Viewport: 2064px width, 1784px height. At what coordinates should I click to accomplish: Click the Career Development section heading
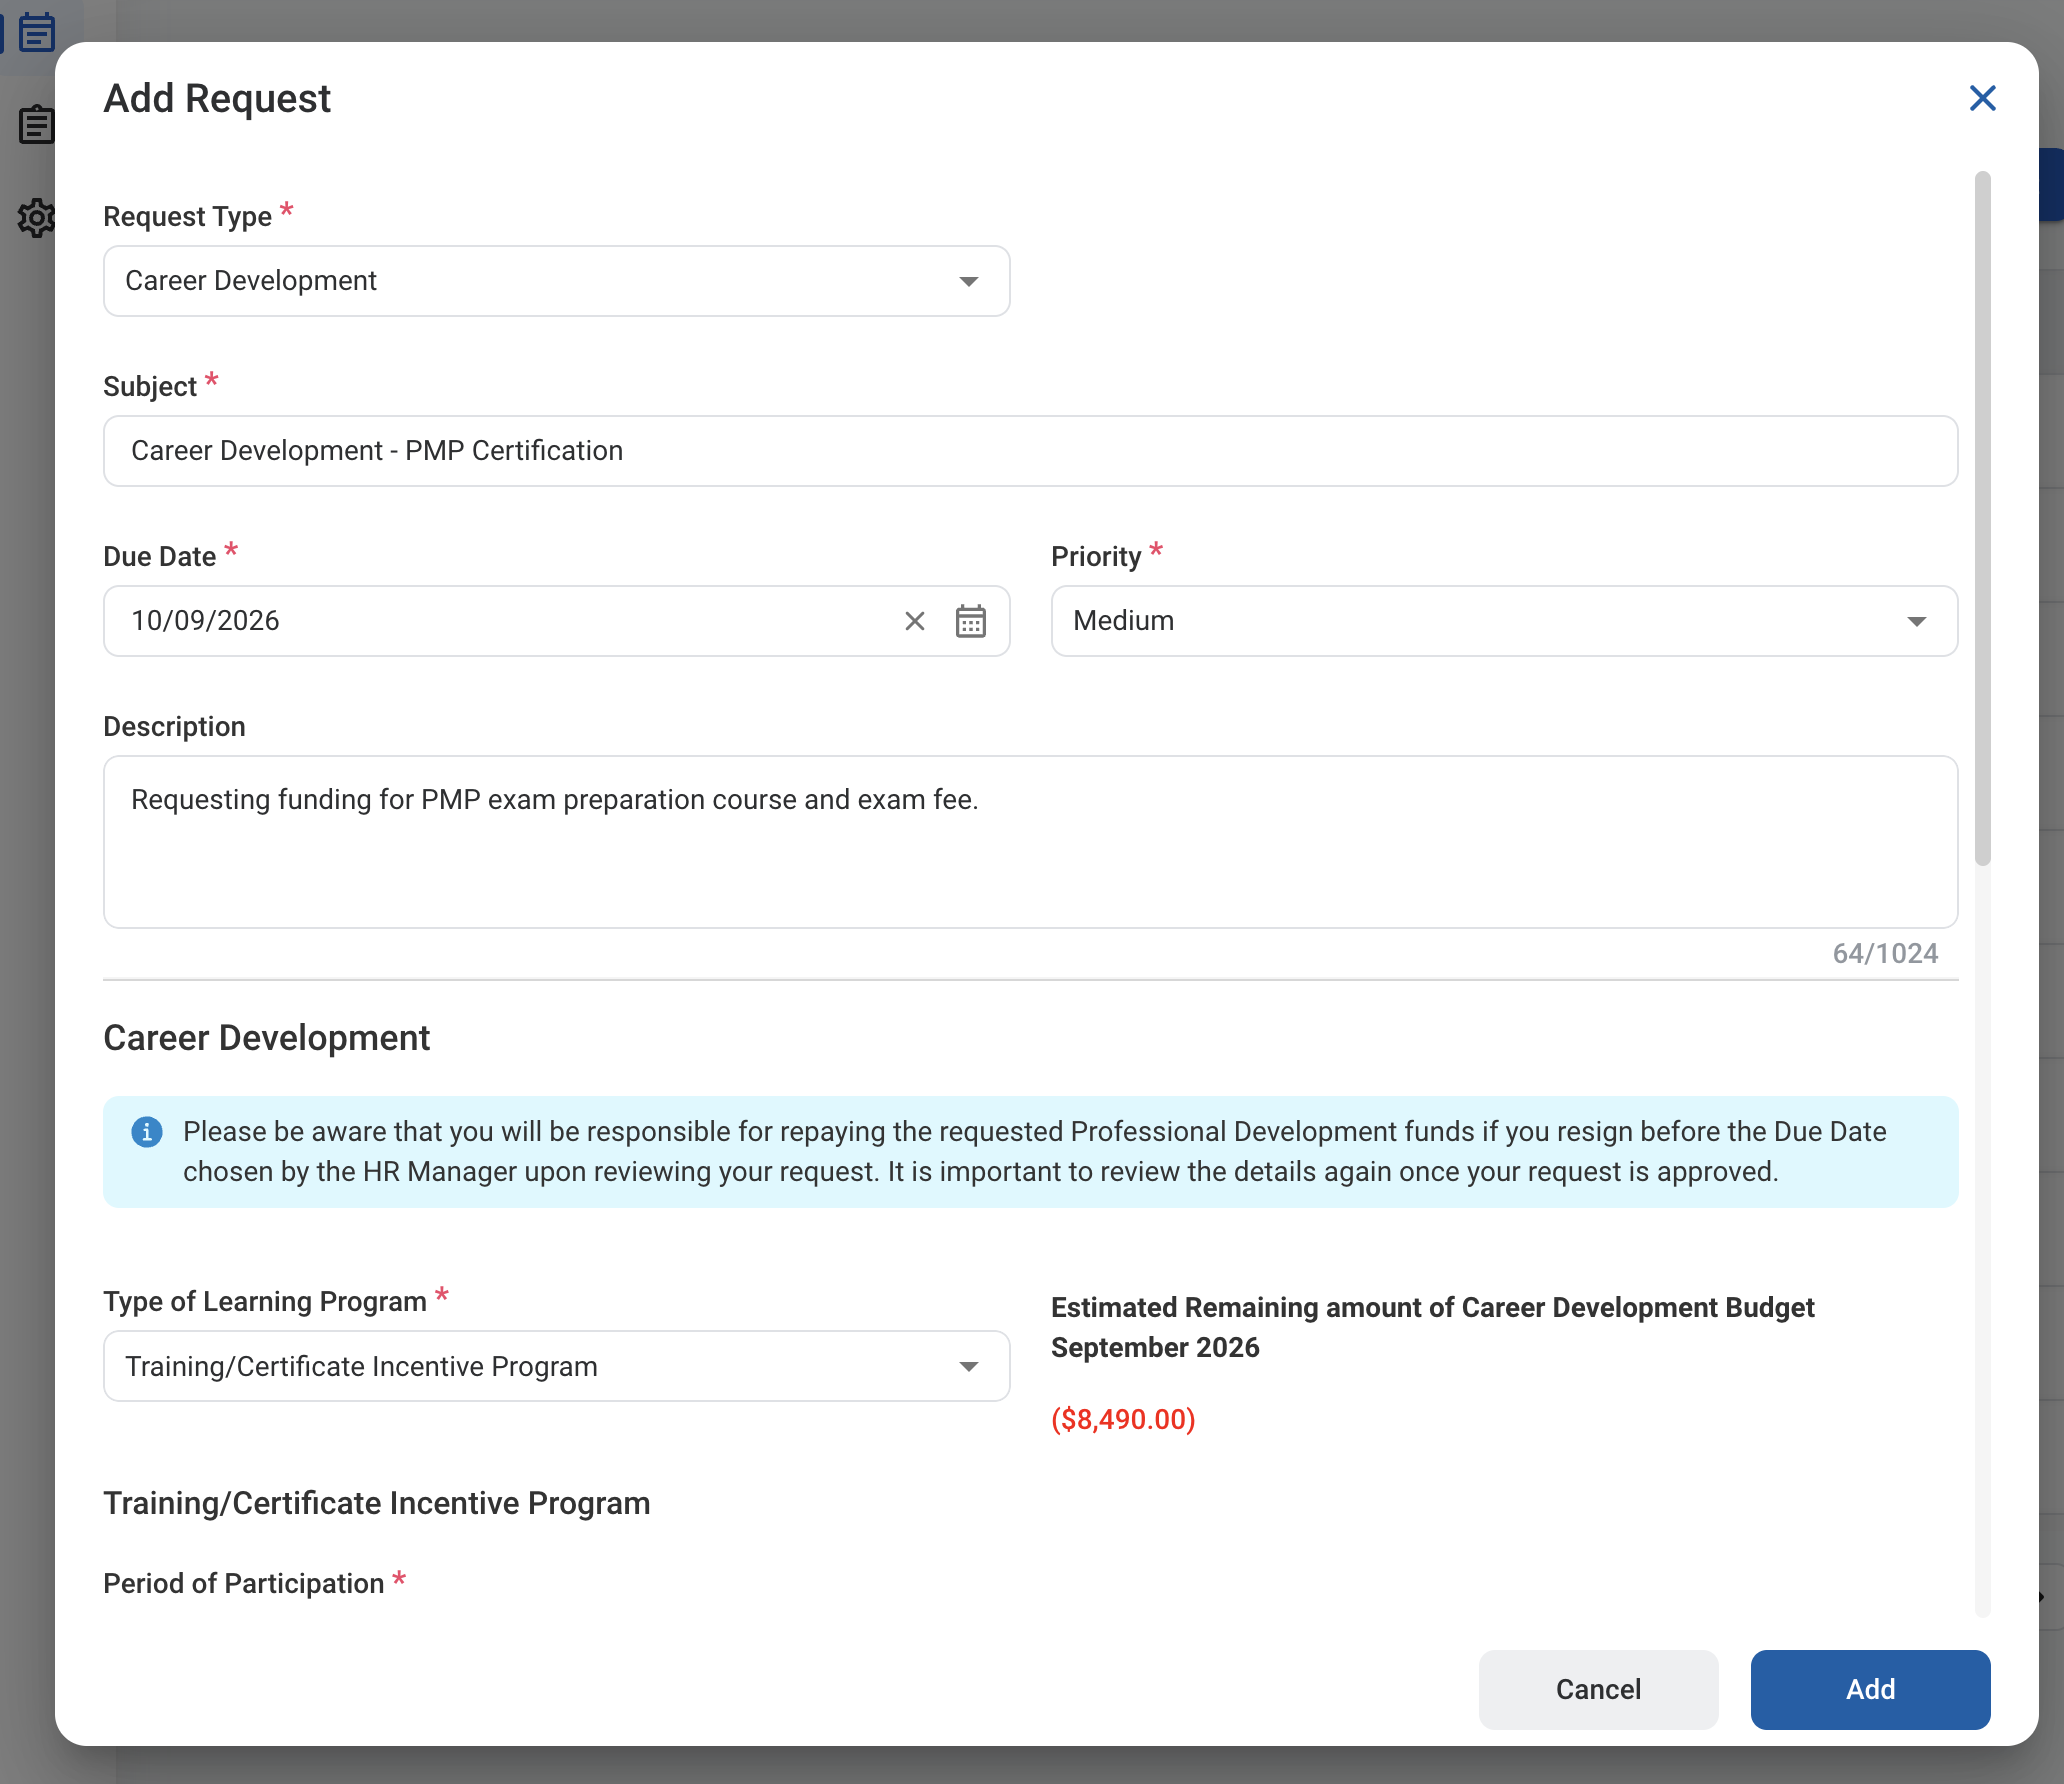(267, 1038)
